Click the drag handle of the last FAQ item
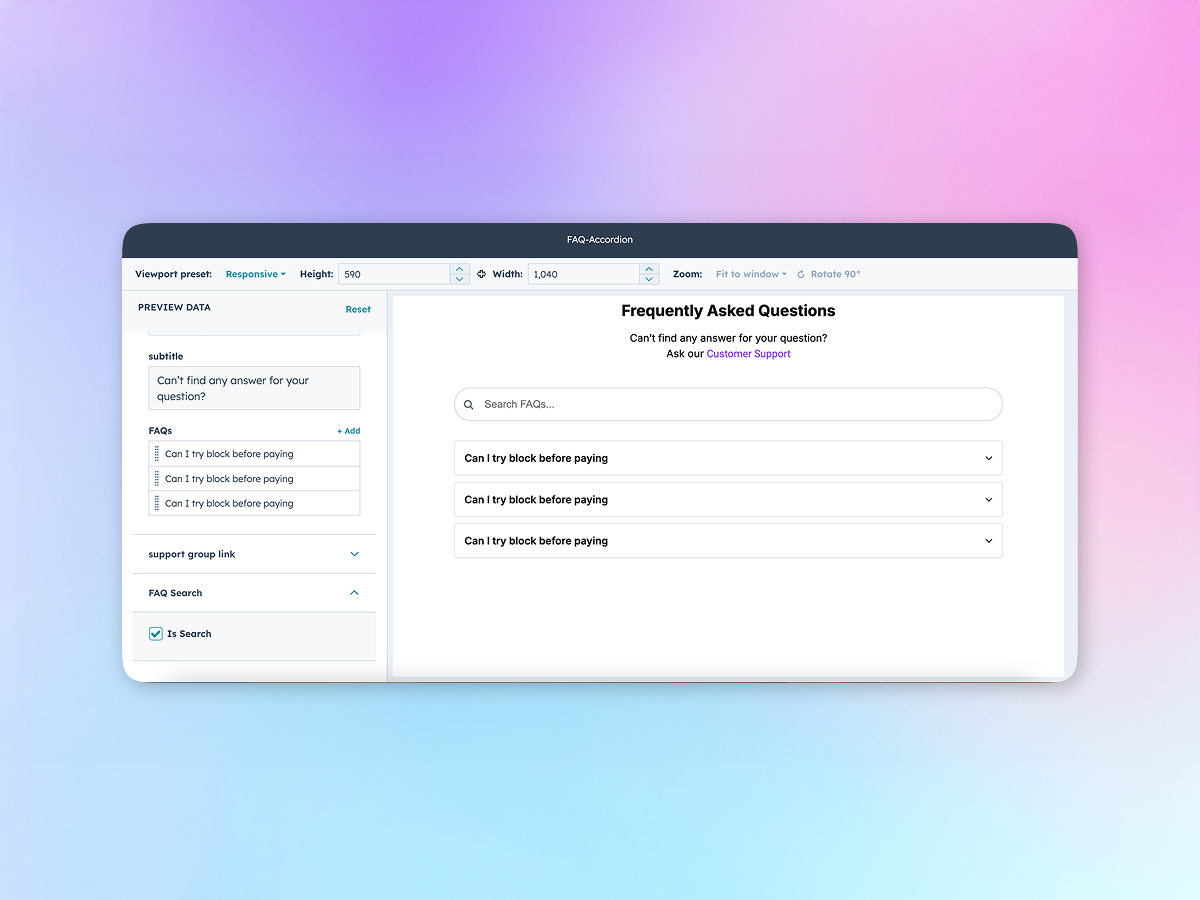This screenshot has height=900, width=1200. (158, 503)
